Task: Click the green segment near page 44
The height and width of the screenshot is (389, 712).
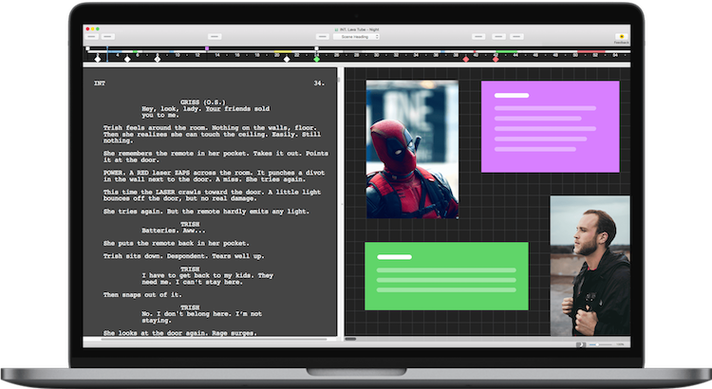Action: click(x=507, y=52)
